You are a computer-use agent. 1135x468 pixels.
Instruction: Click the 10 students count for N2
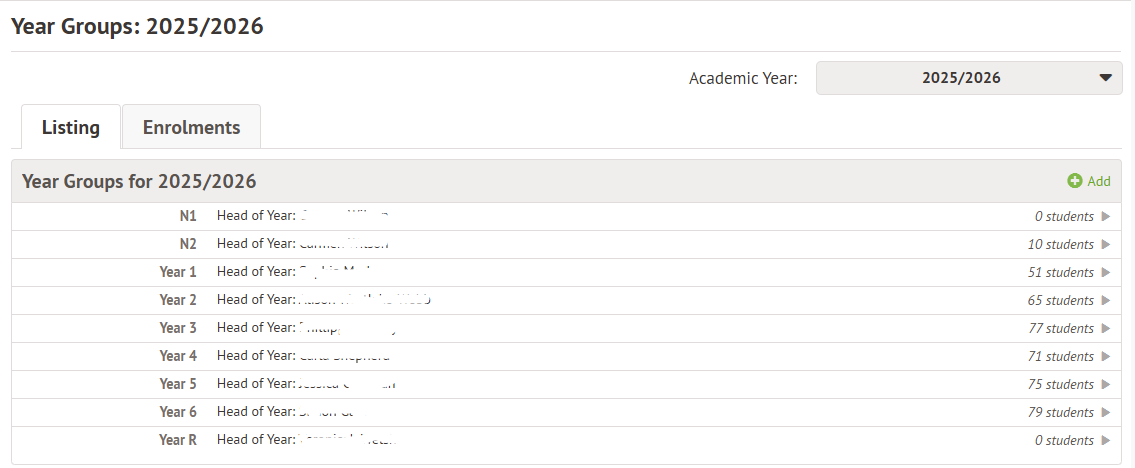click(1060, 244)
